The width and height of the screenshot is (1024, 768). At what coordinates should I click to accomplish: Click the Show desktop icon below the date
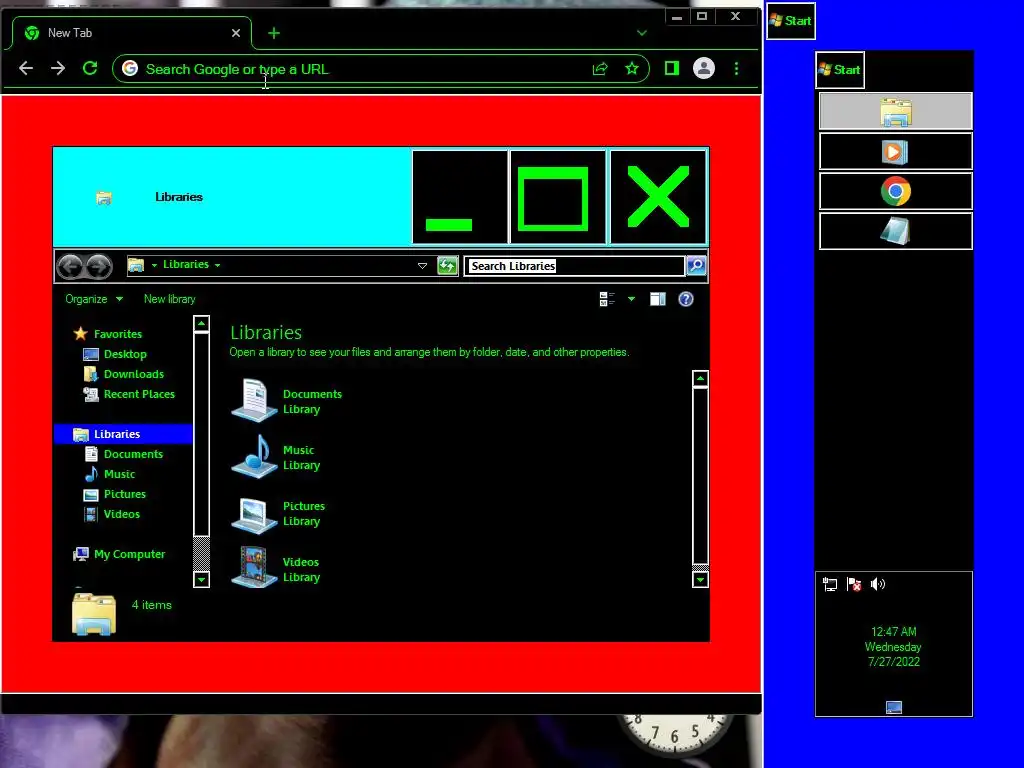(x=893, y=707)
